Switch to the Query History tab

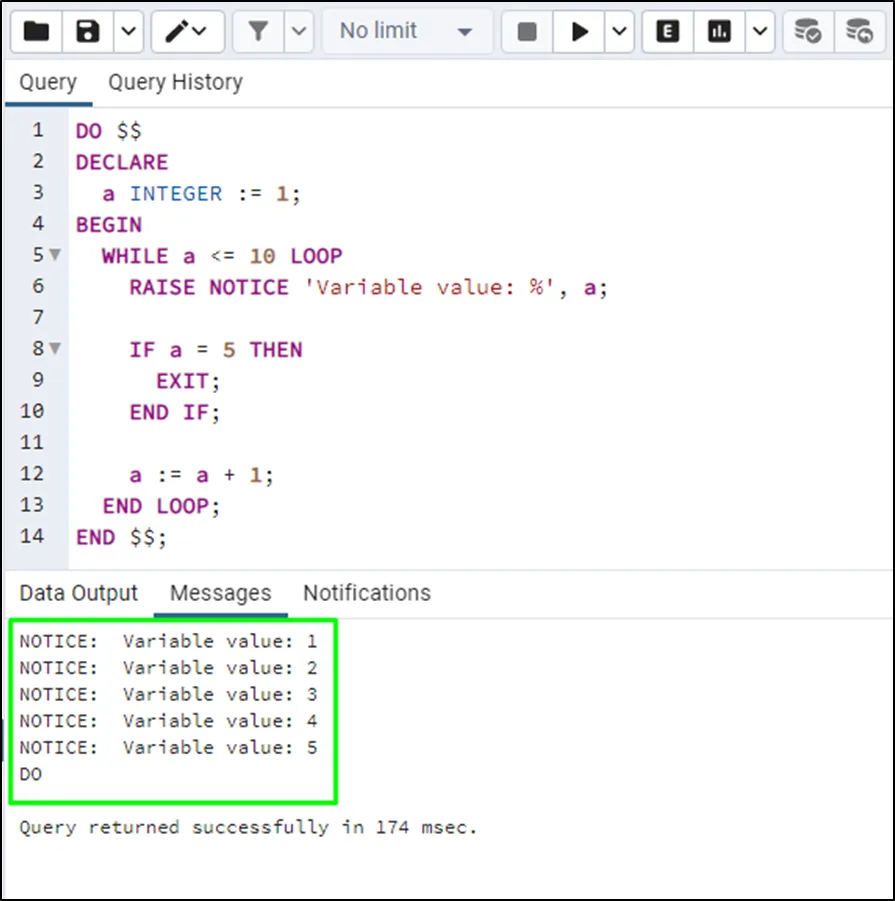pyautogui.click(x=175, y=82)
